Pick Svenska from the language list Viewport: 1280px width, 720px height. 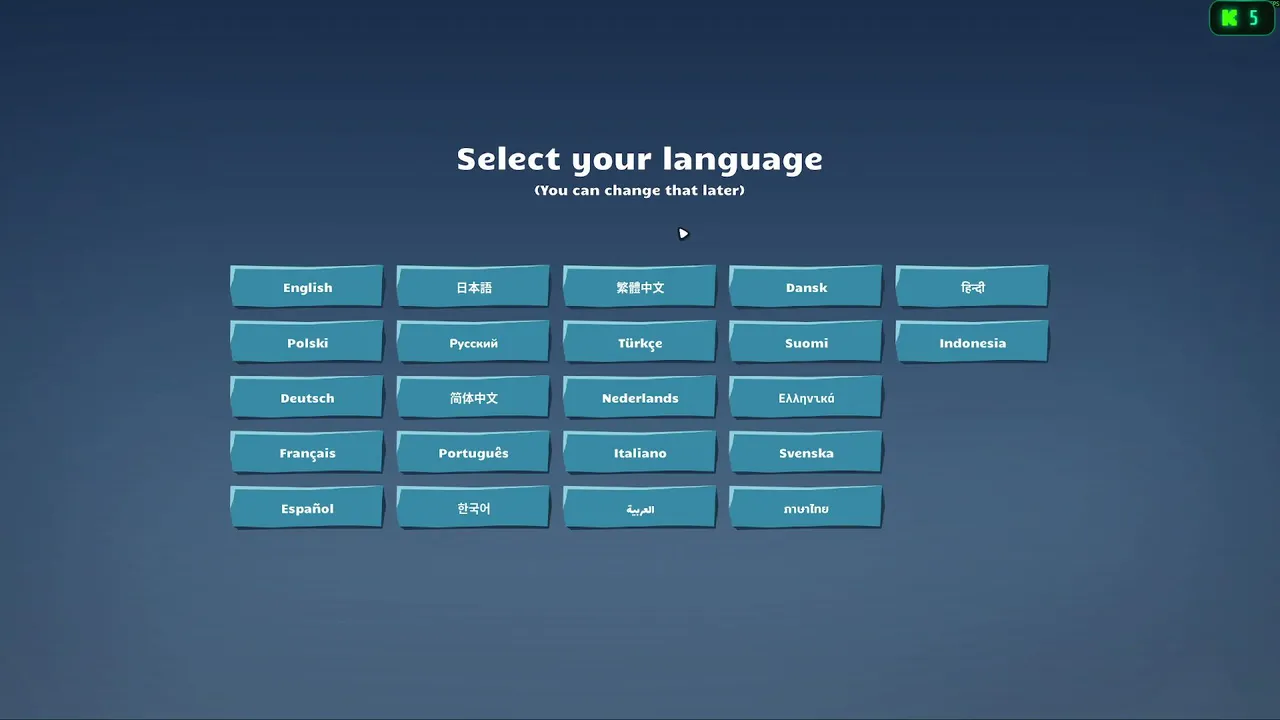click(x=806, y=453)
